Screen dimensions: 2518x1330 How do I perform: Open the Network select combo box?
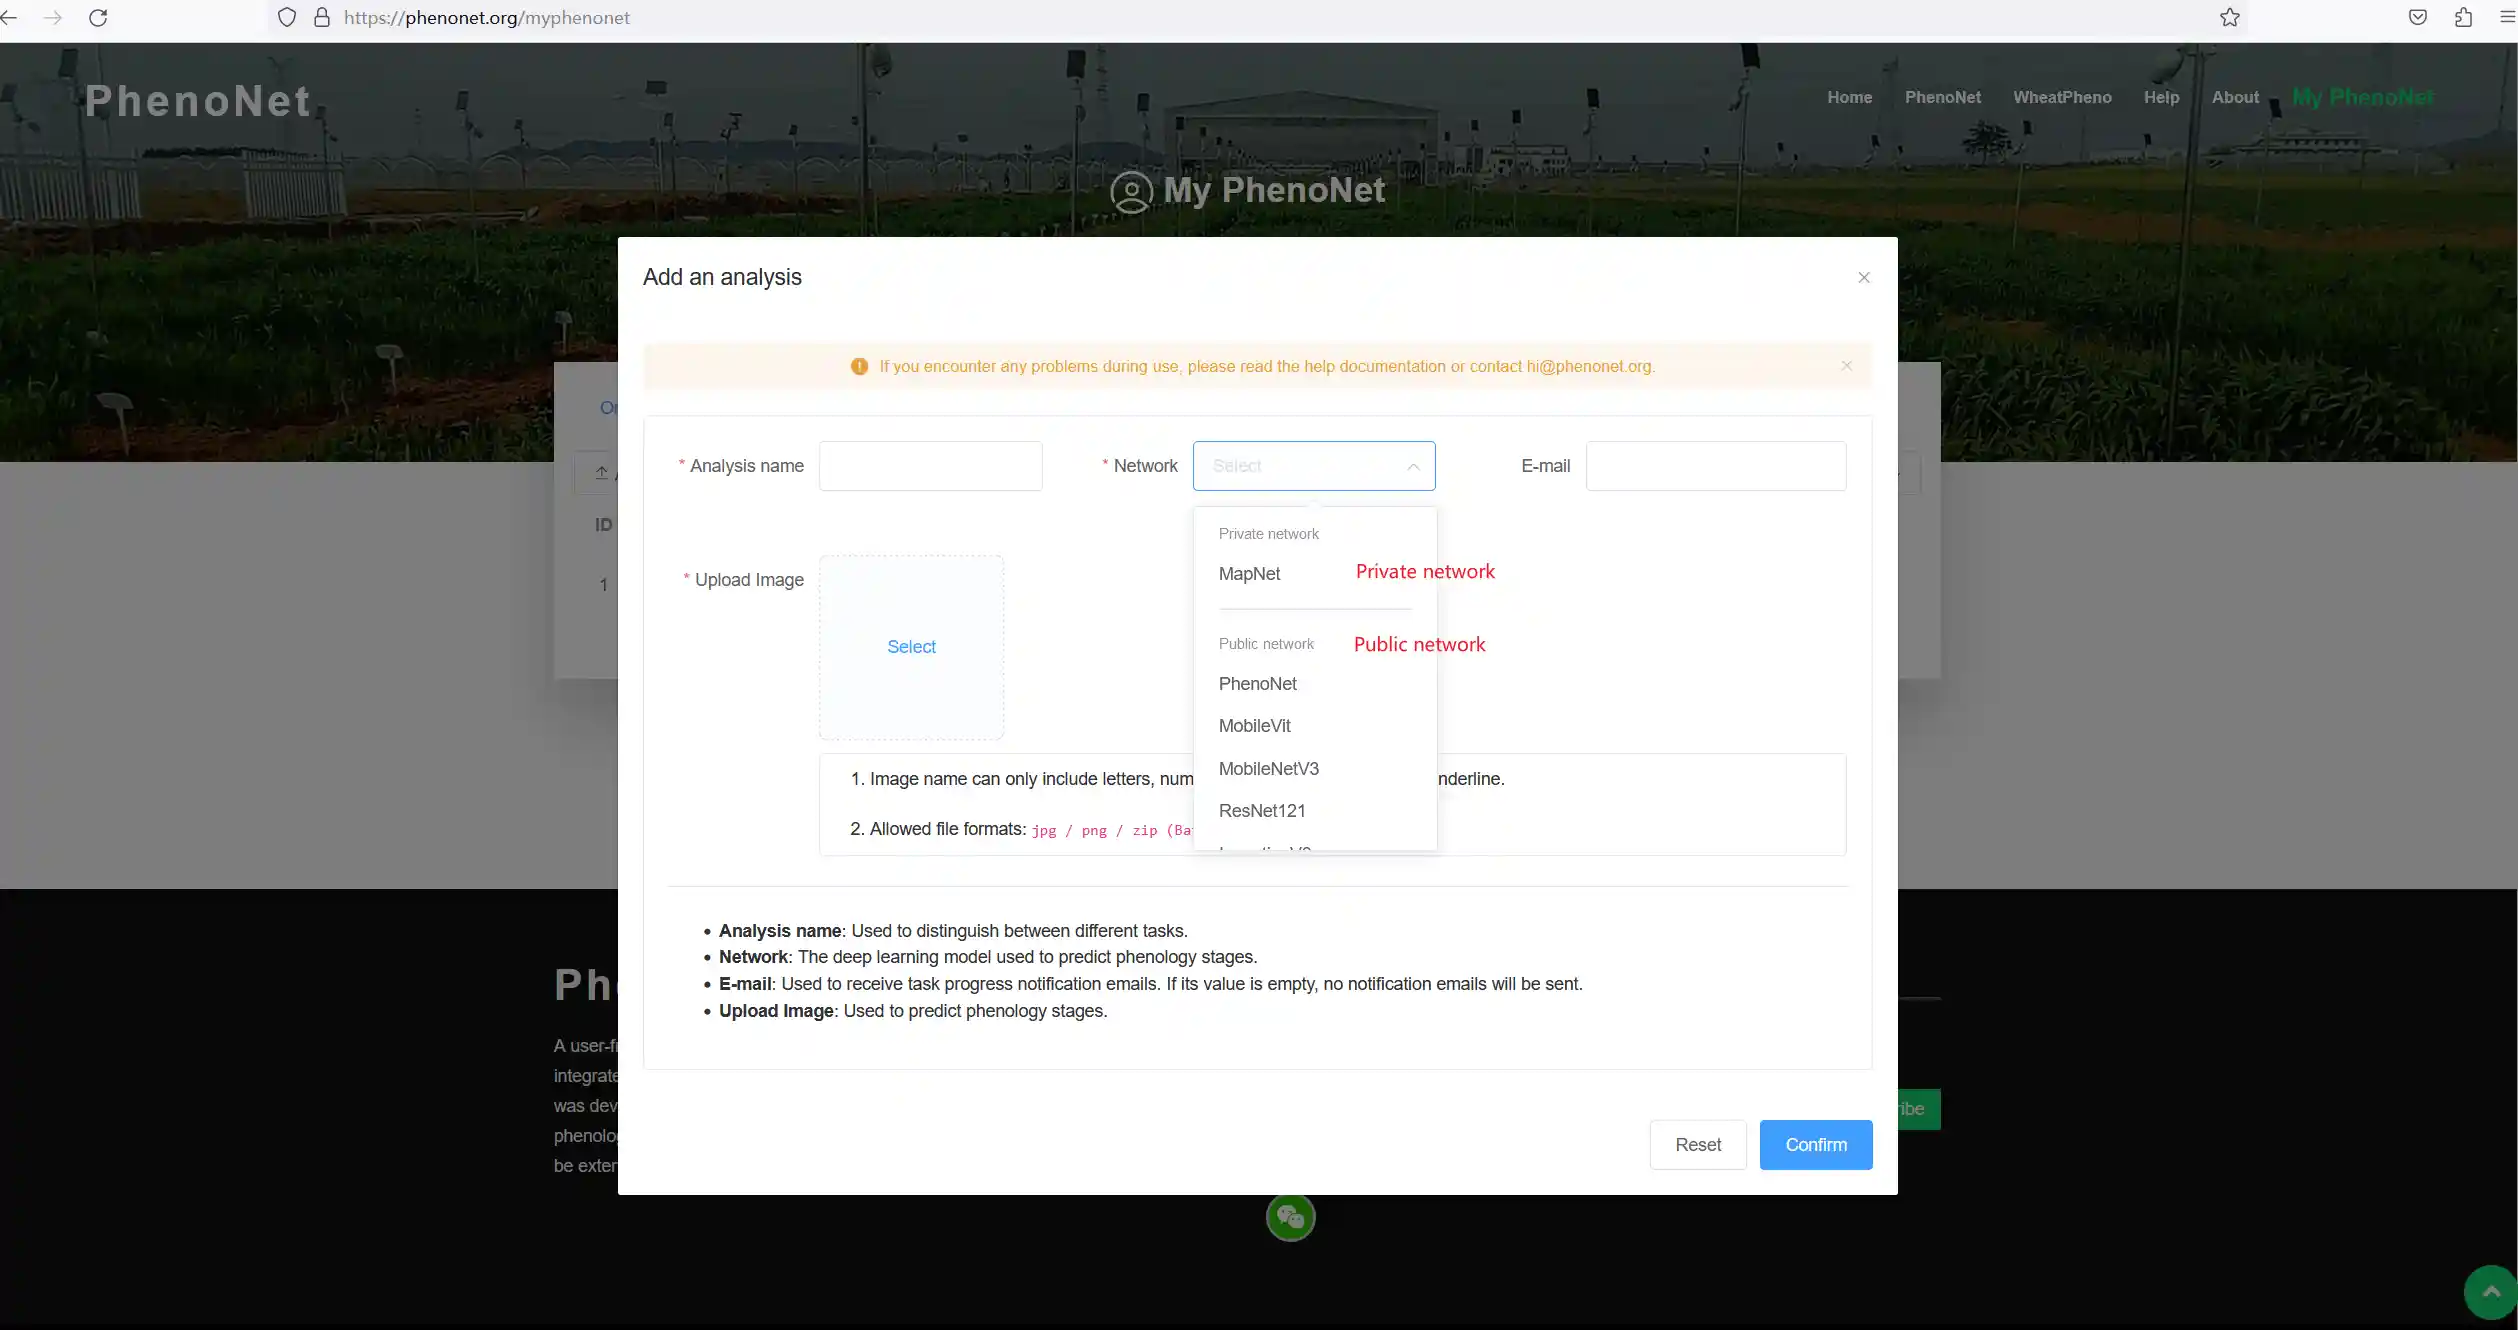[1314, 466]
